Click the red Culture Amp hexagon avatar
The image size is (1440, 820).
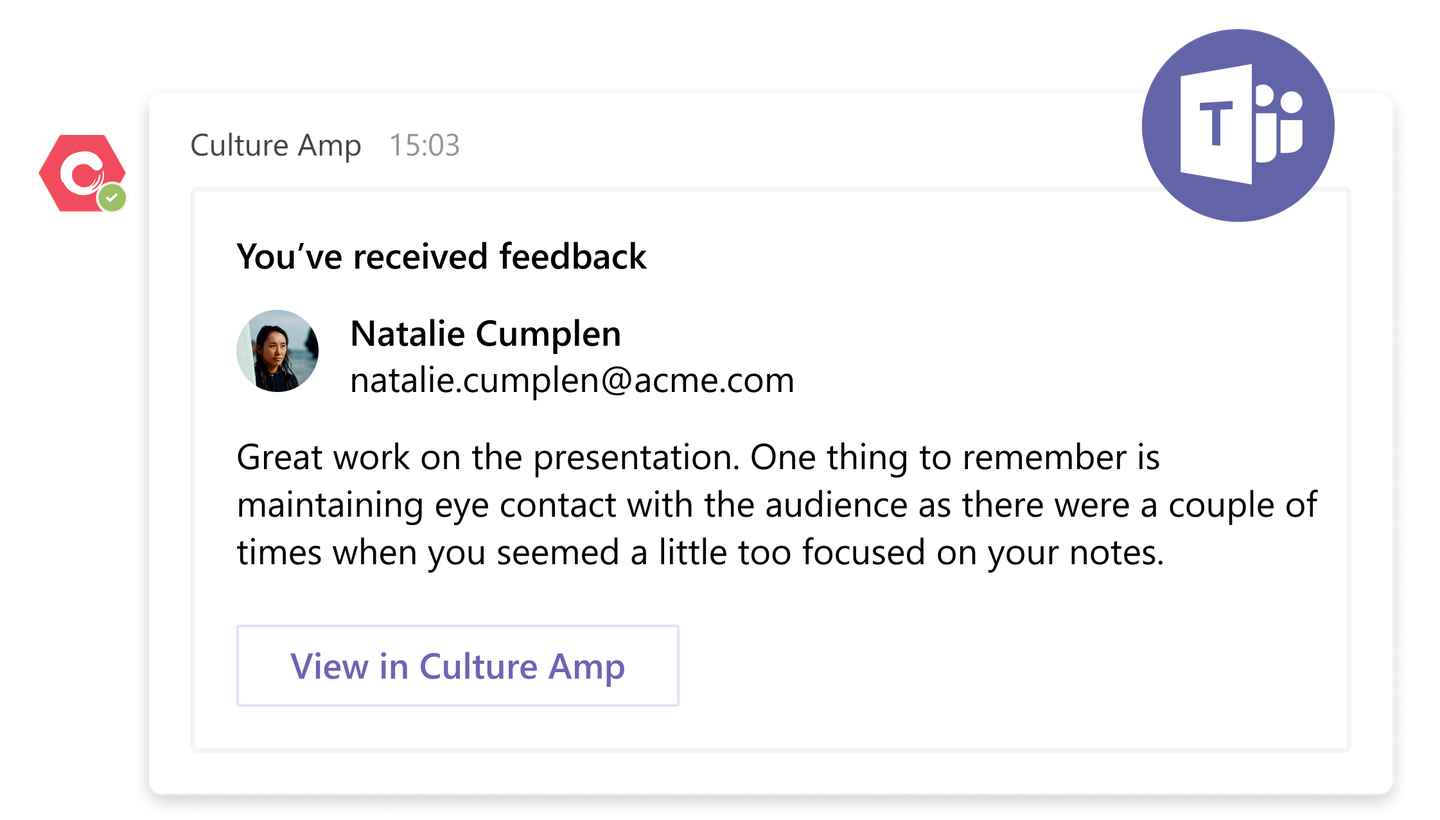pos(82,173)
